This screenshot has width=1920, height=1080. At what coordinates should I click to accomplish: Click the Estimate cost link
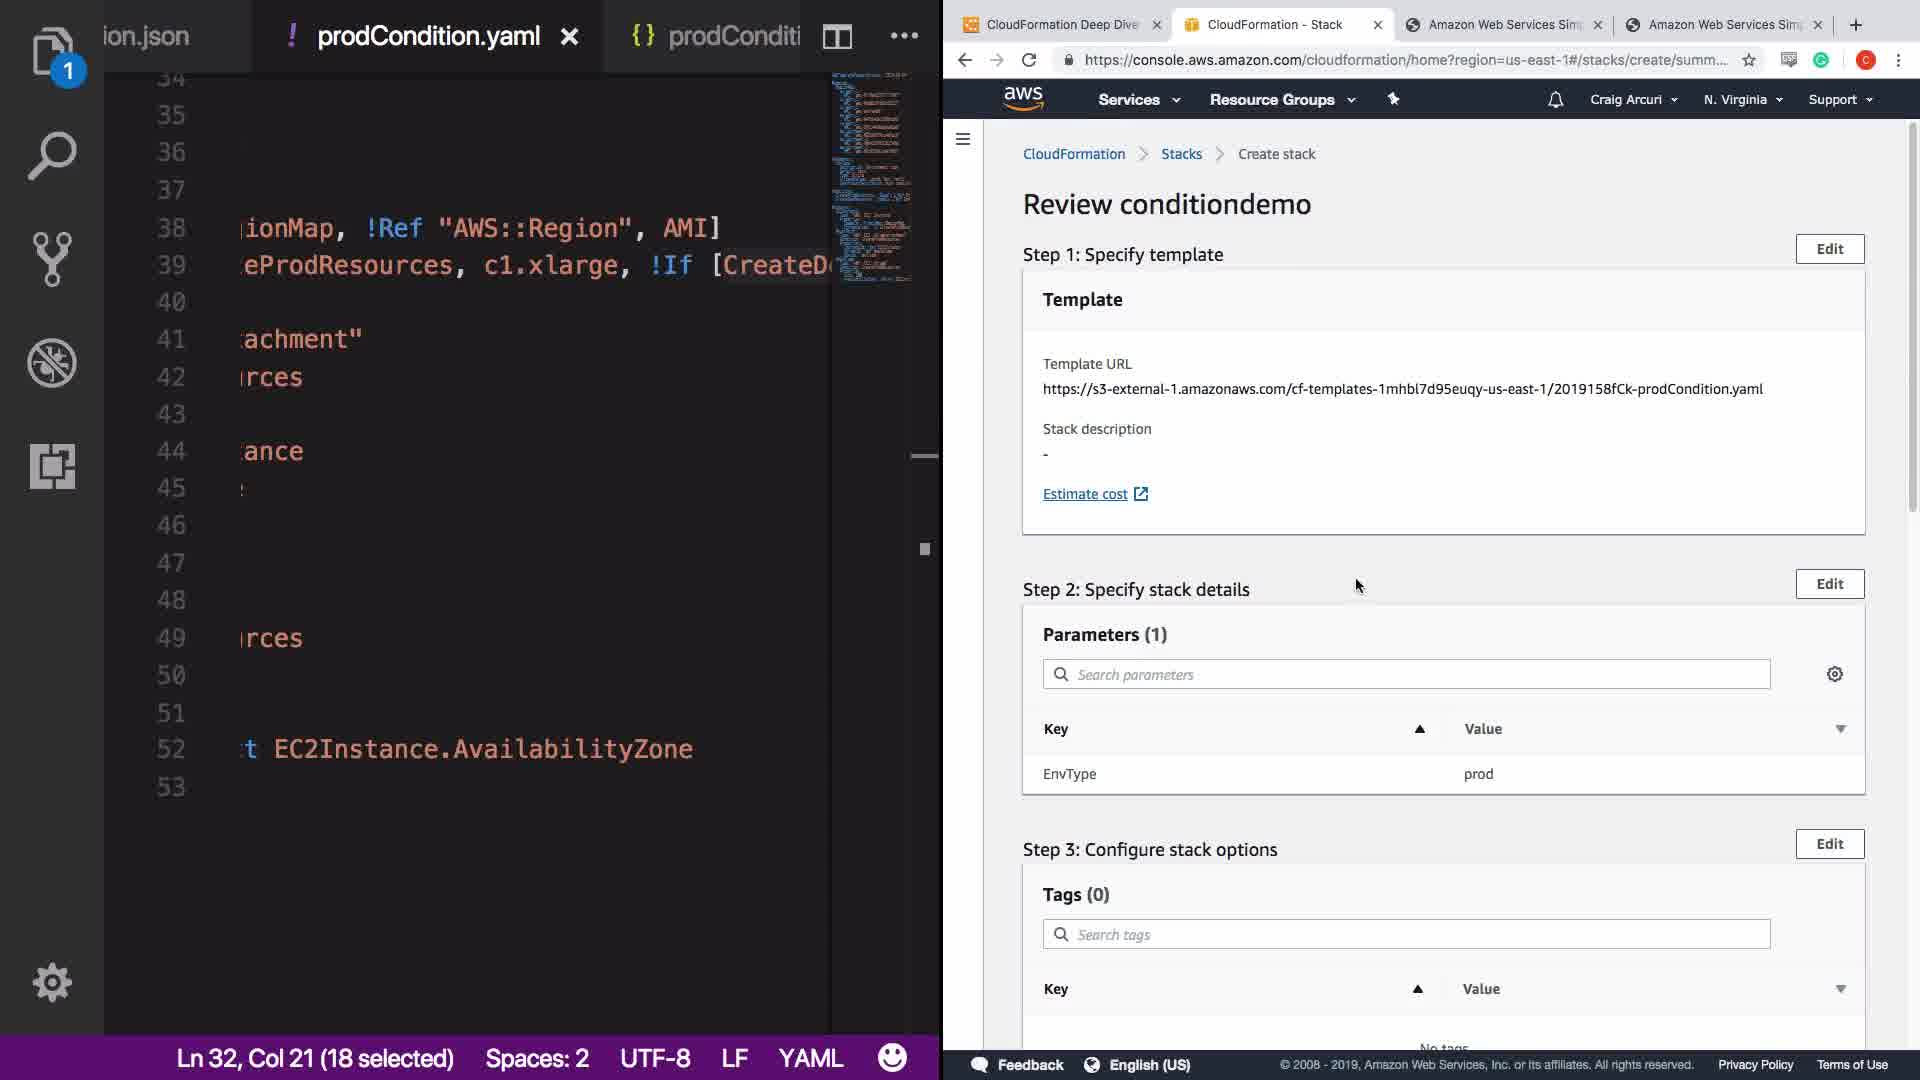click(x=1085, y=494)
